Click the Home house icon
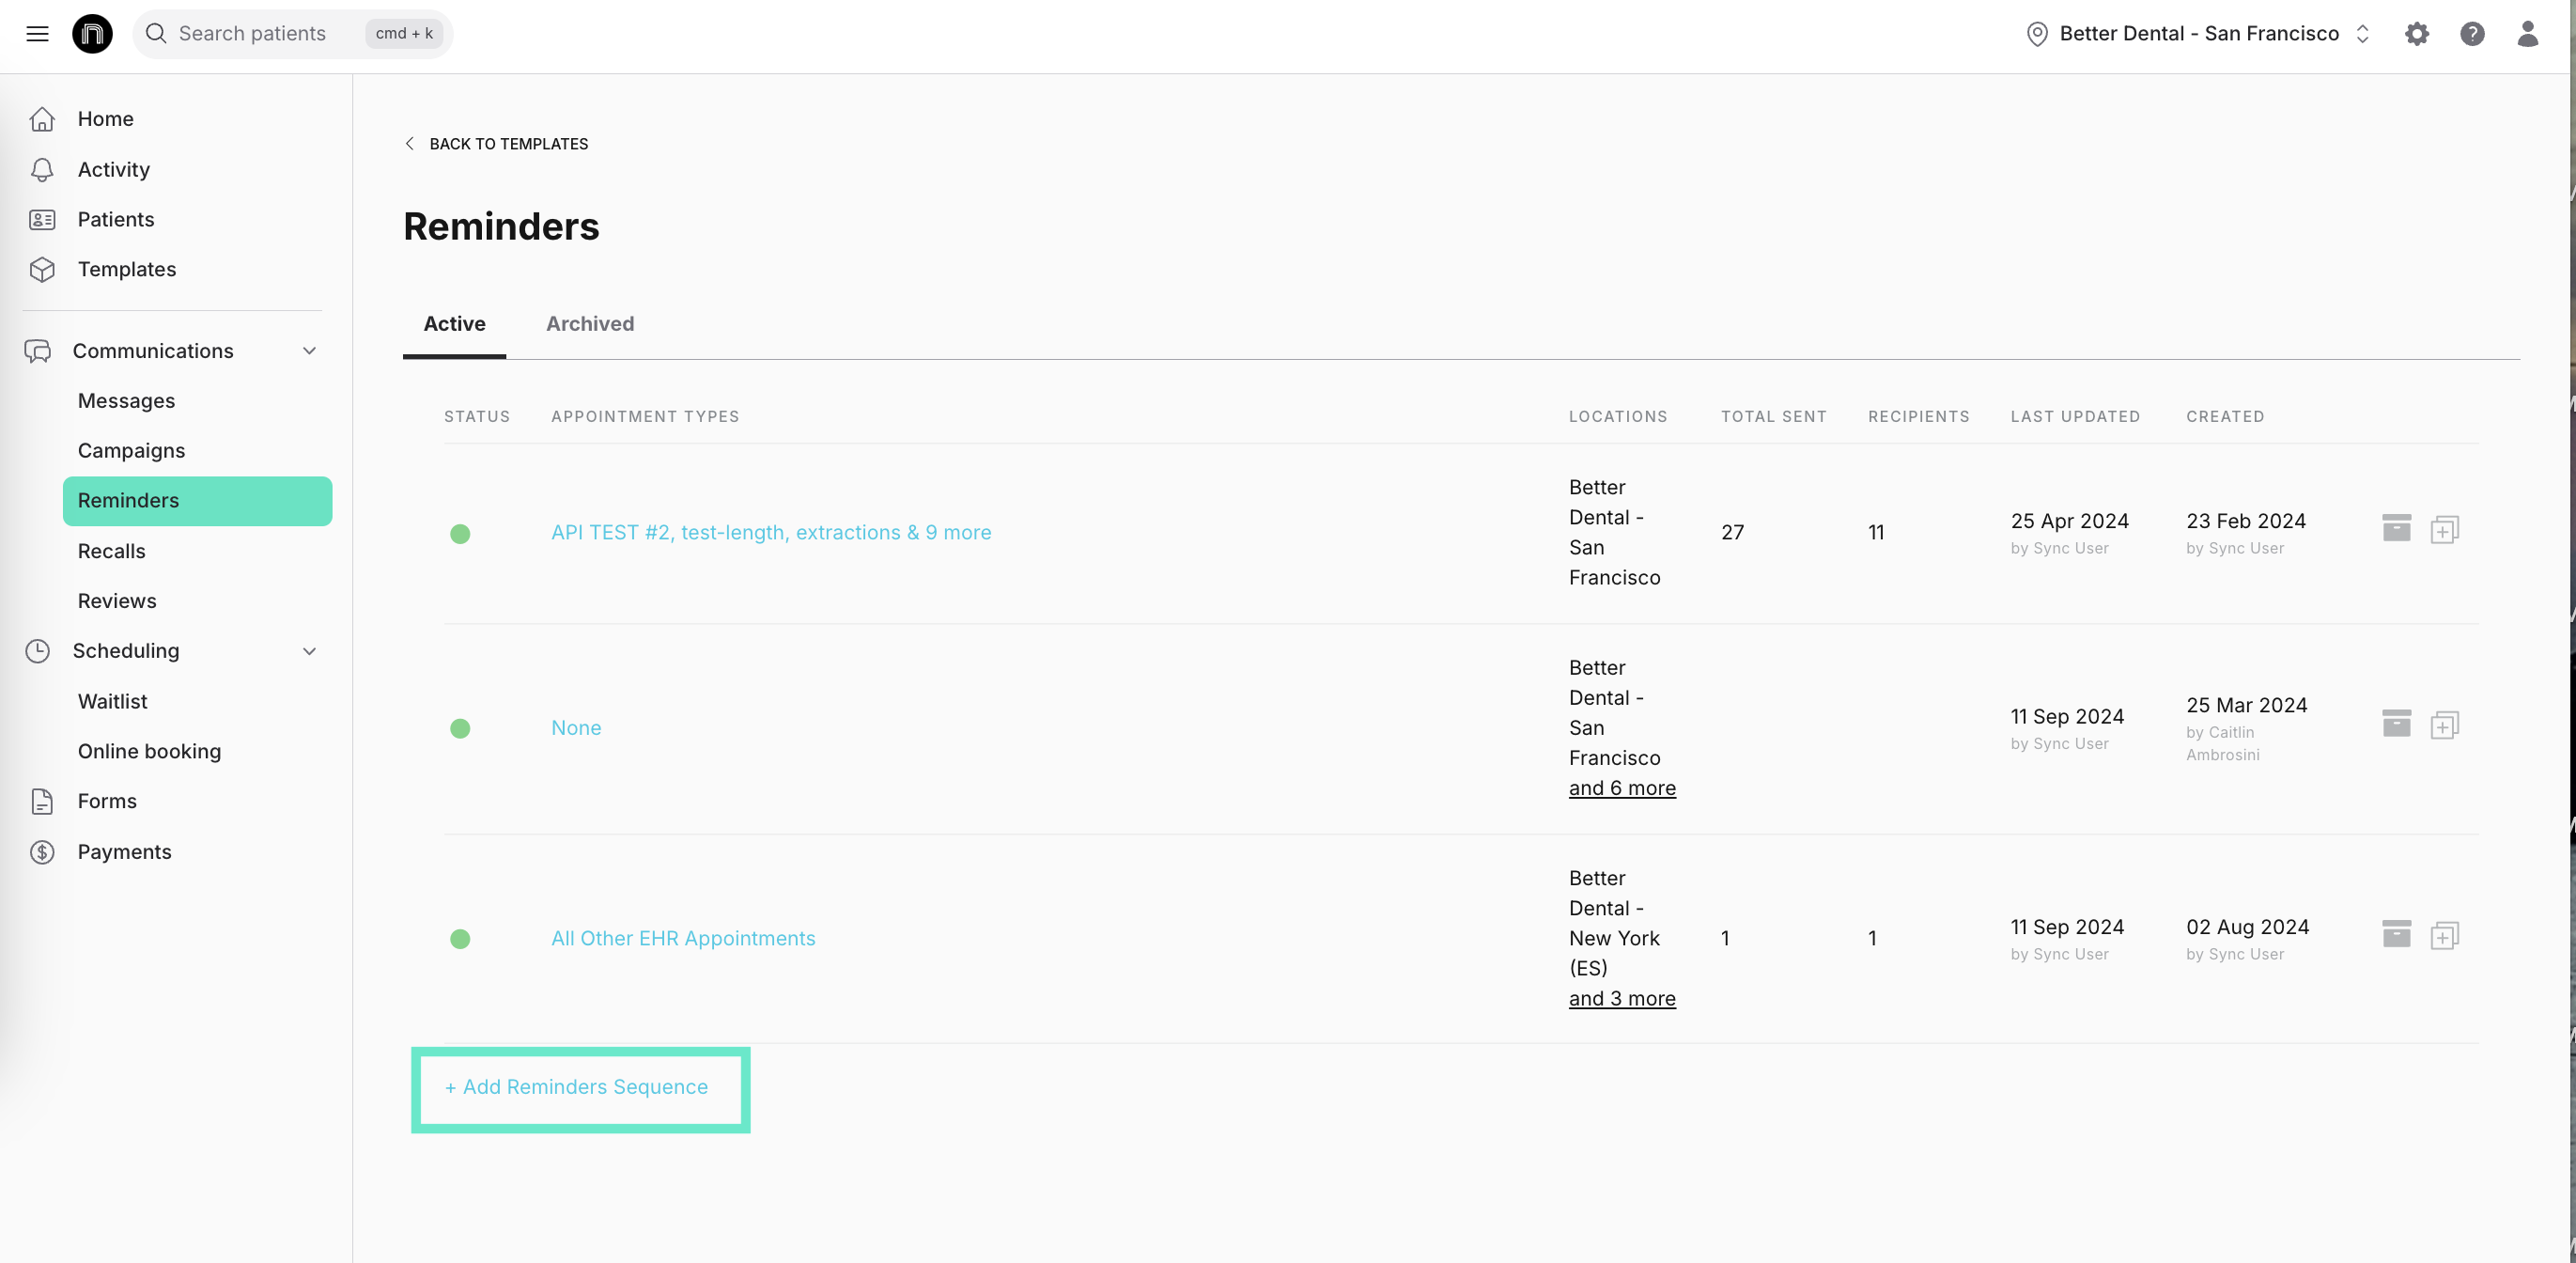The image size is (2576, 1263). click(42, 119)
